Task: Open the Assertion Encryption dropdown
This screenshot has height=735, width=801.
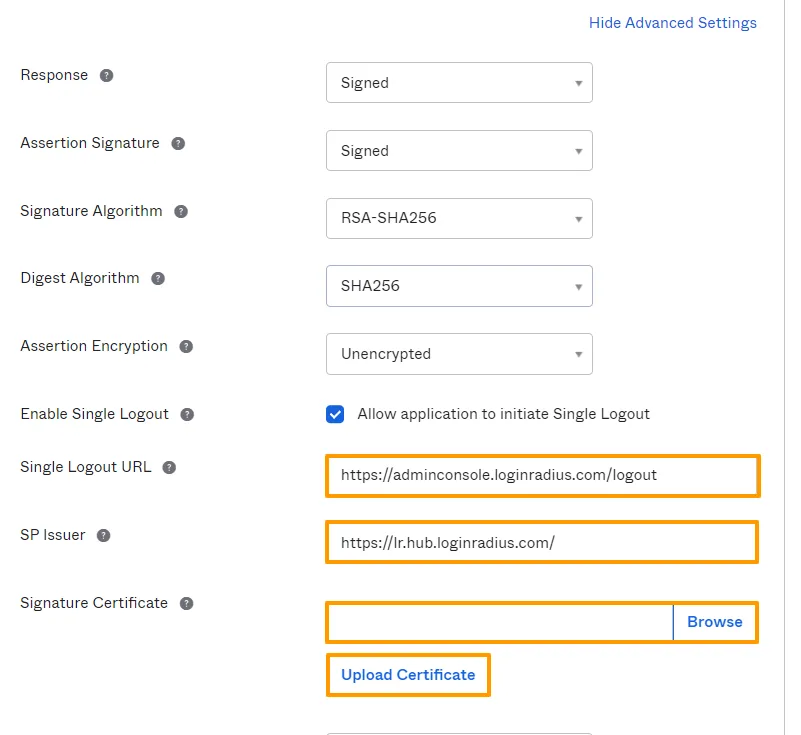Action: [x=459, y=354]
